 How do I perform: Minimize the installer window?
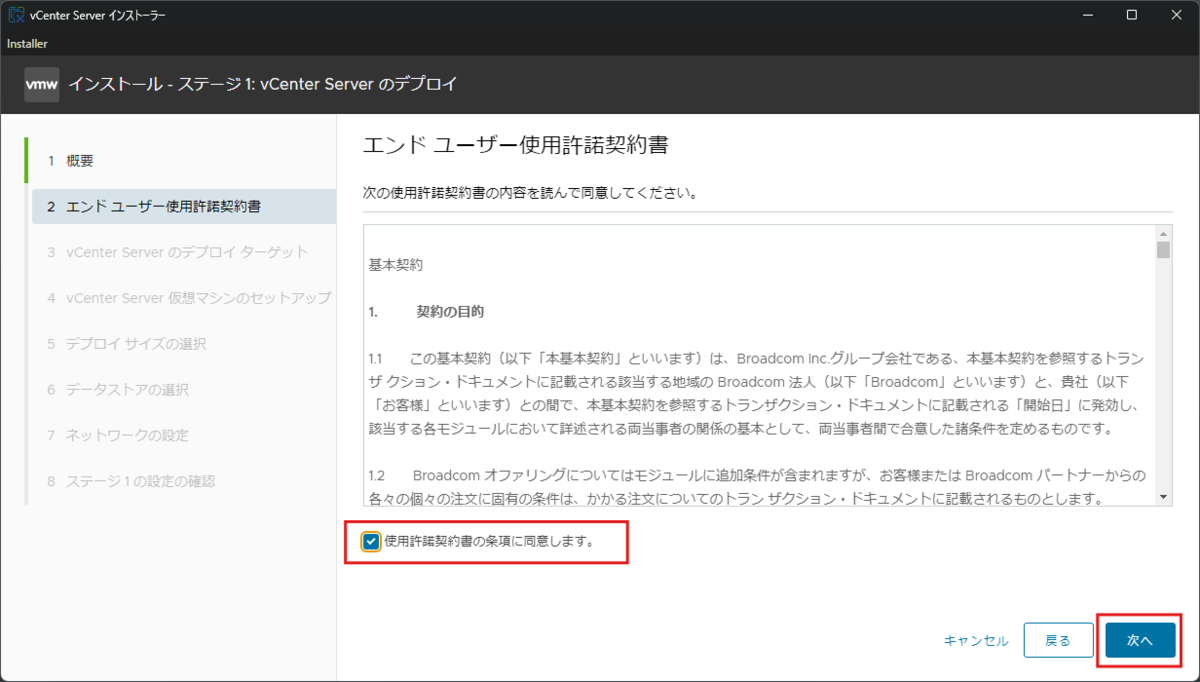(x=1086, y=15)
